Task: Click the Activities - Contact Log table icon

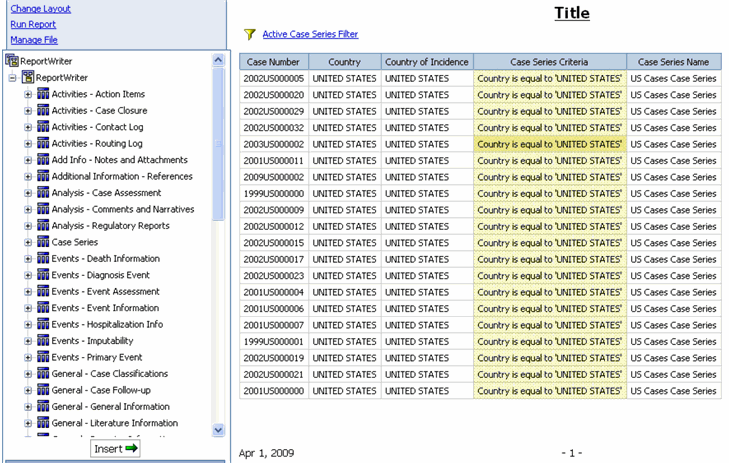Action: pyautogui.click(x=43, y=127)
